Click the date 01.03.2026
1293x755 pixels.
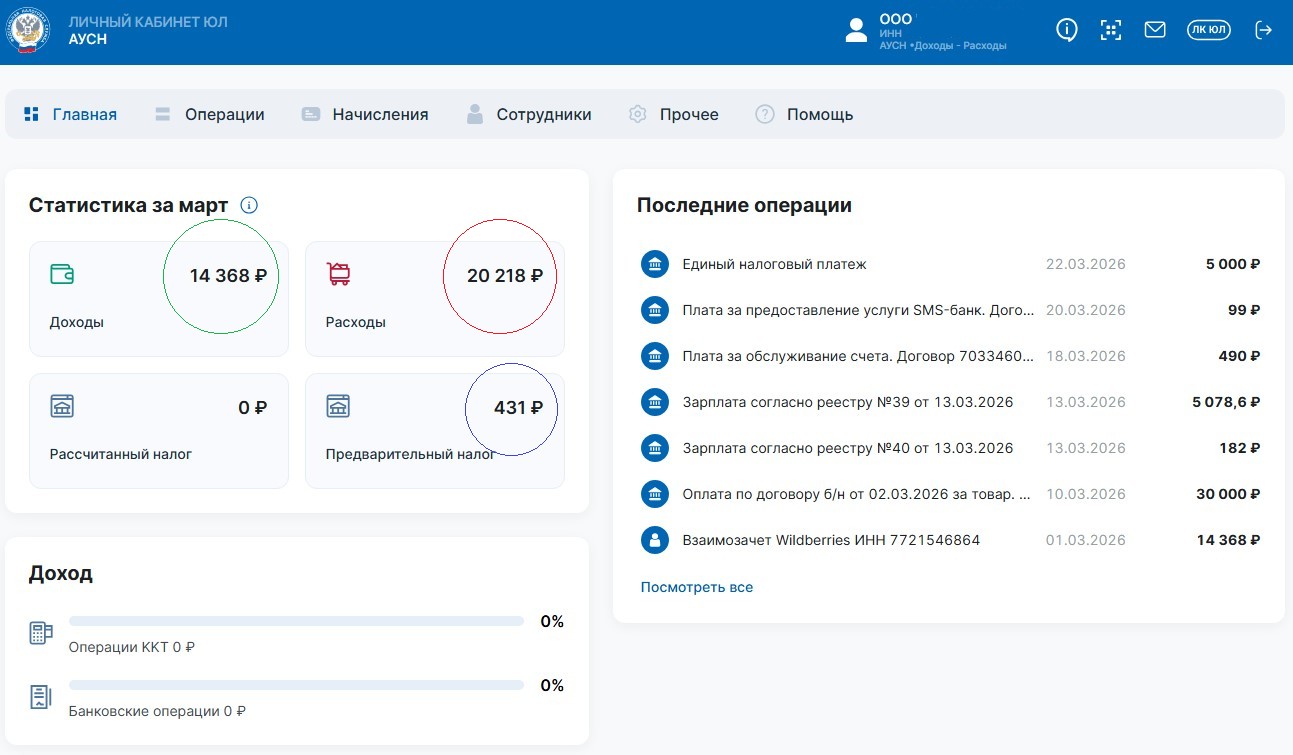1085,540
